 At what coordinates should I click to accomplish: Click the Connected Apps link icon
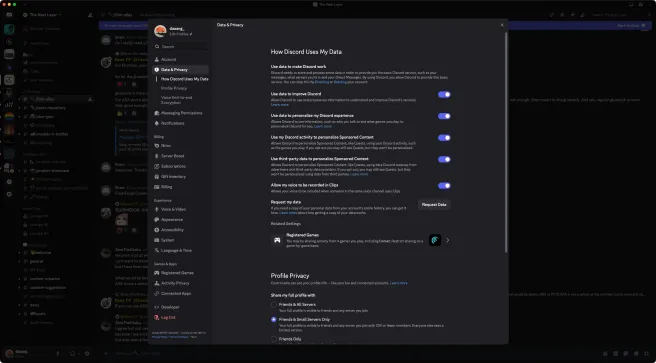tap(157, 294)
